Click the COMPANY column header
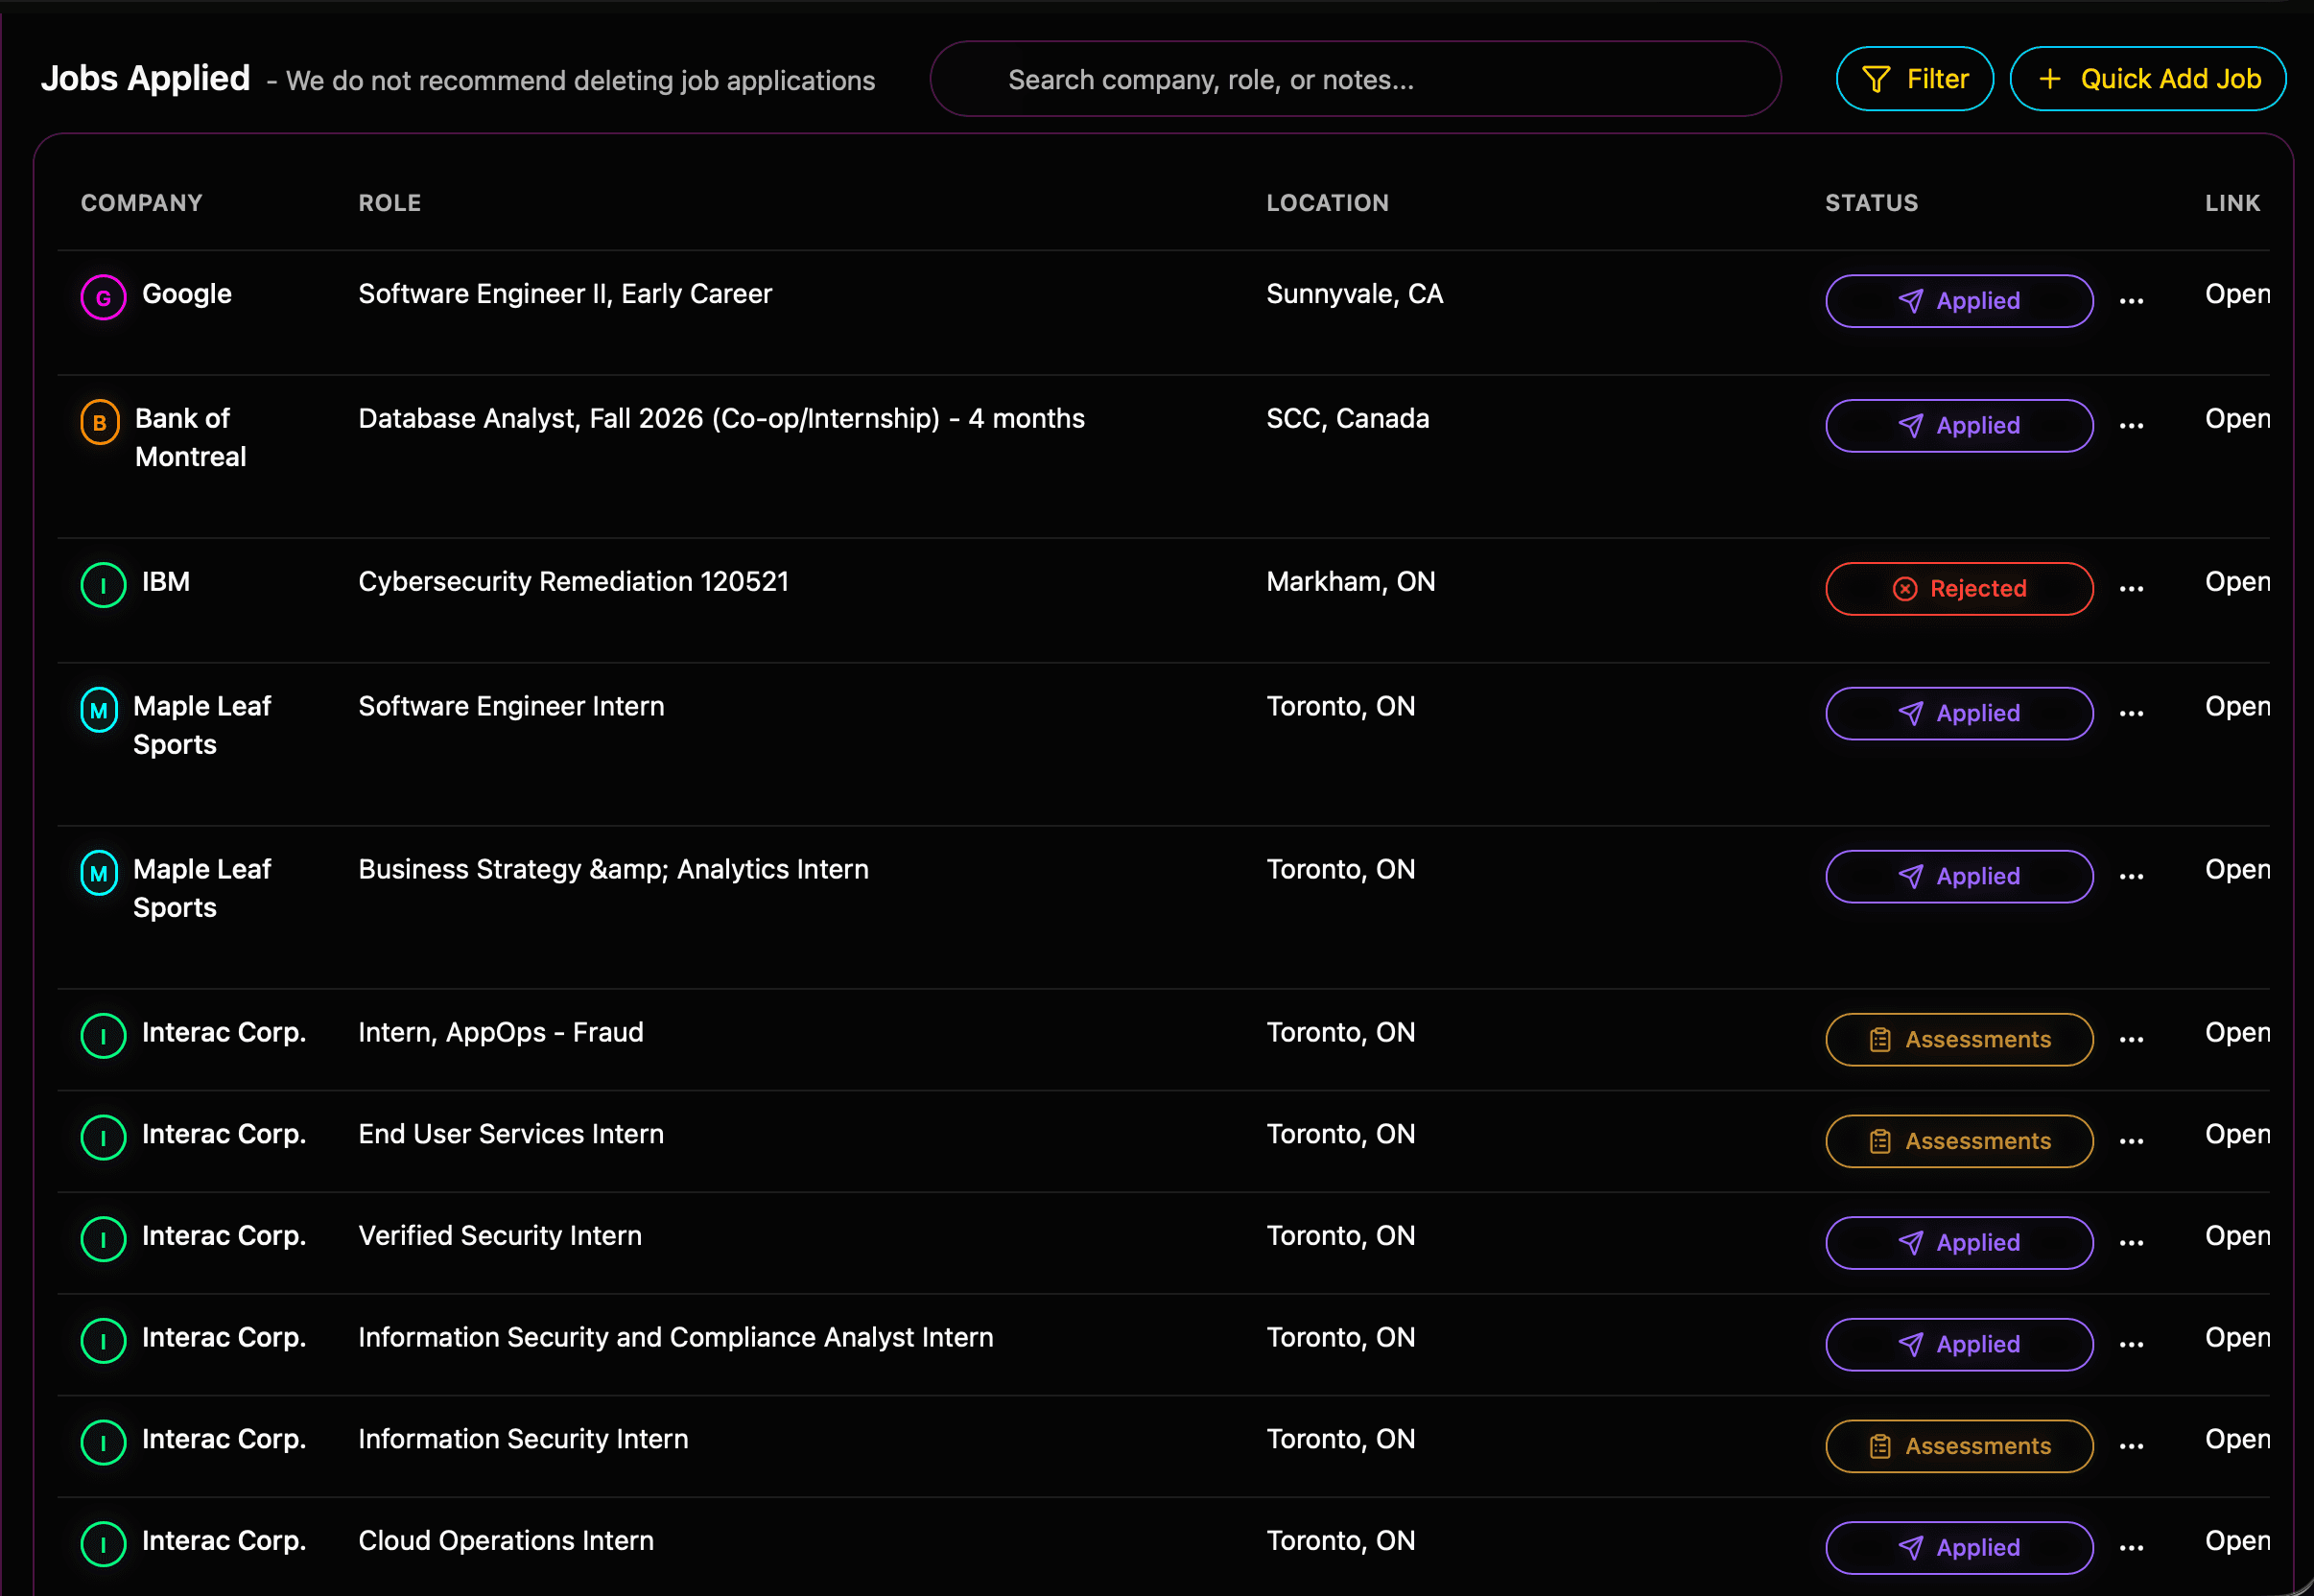Viewport: 2314px width, 1596px height. (141, 203)
